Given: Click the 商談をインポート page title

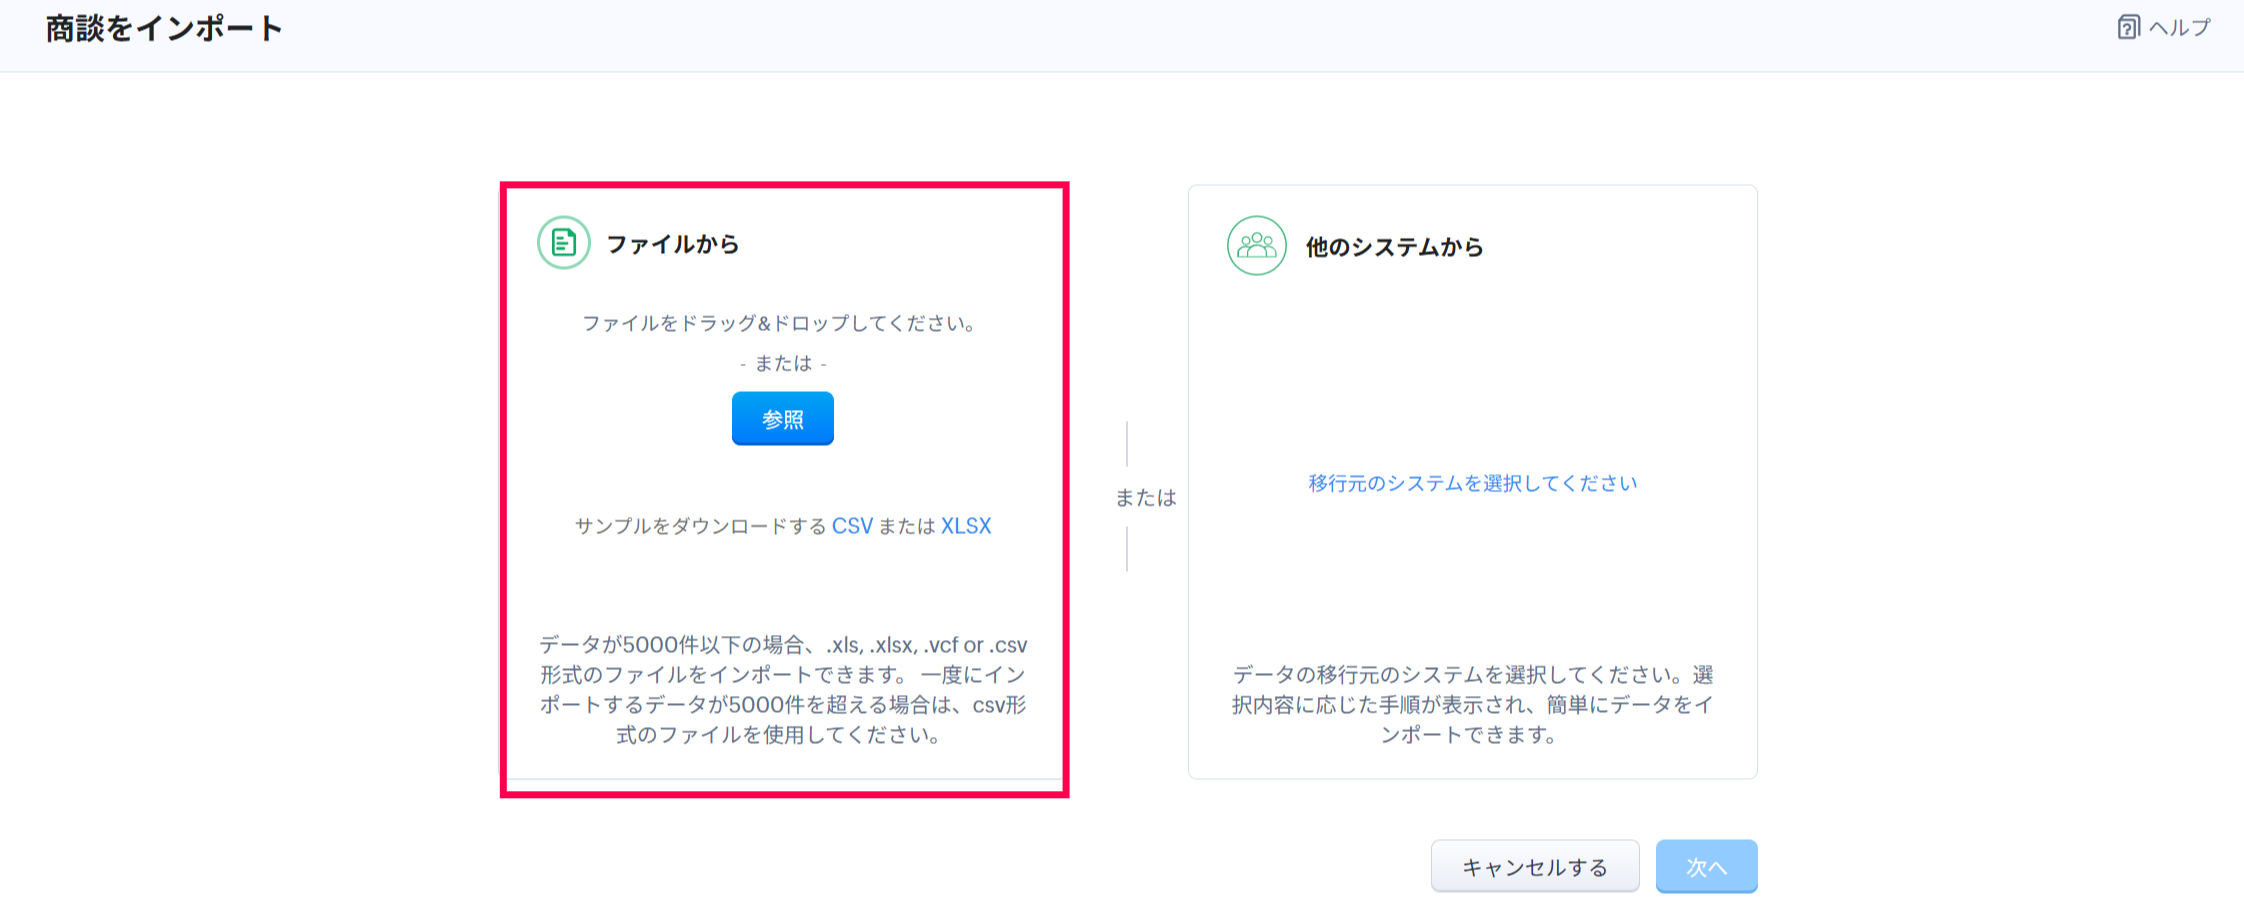Looking at the screenshot, I should (165, 29).
